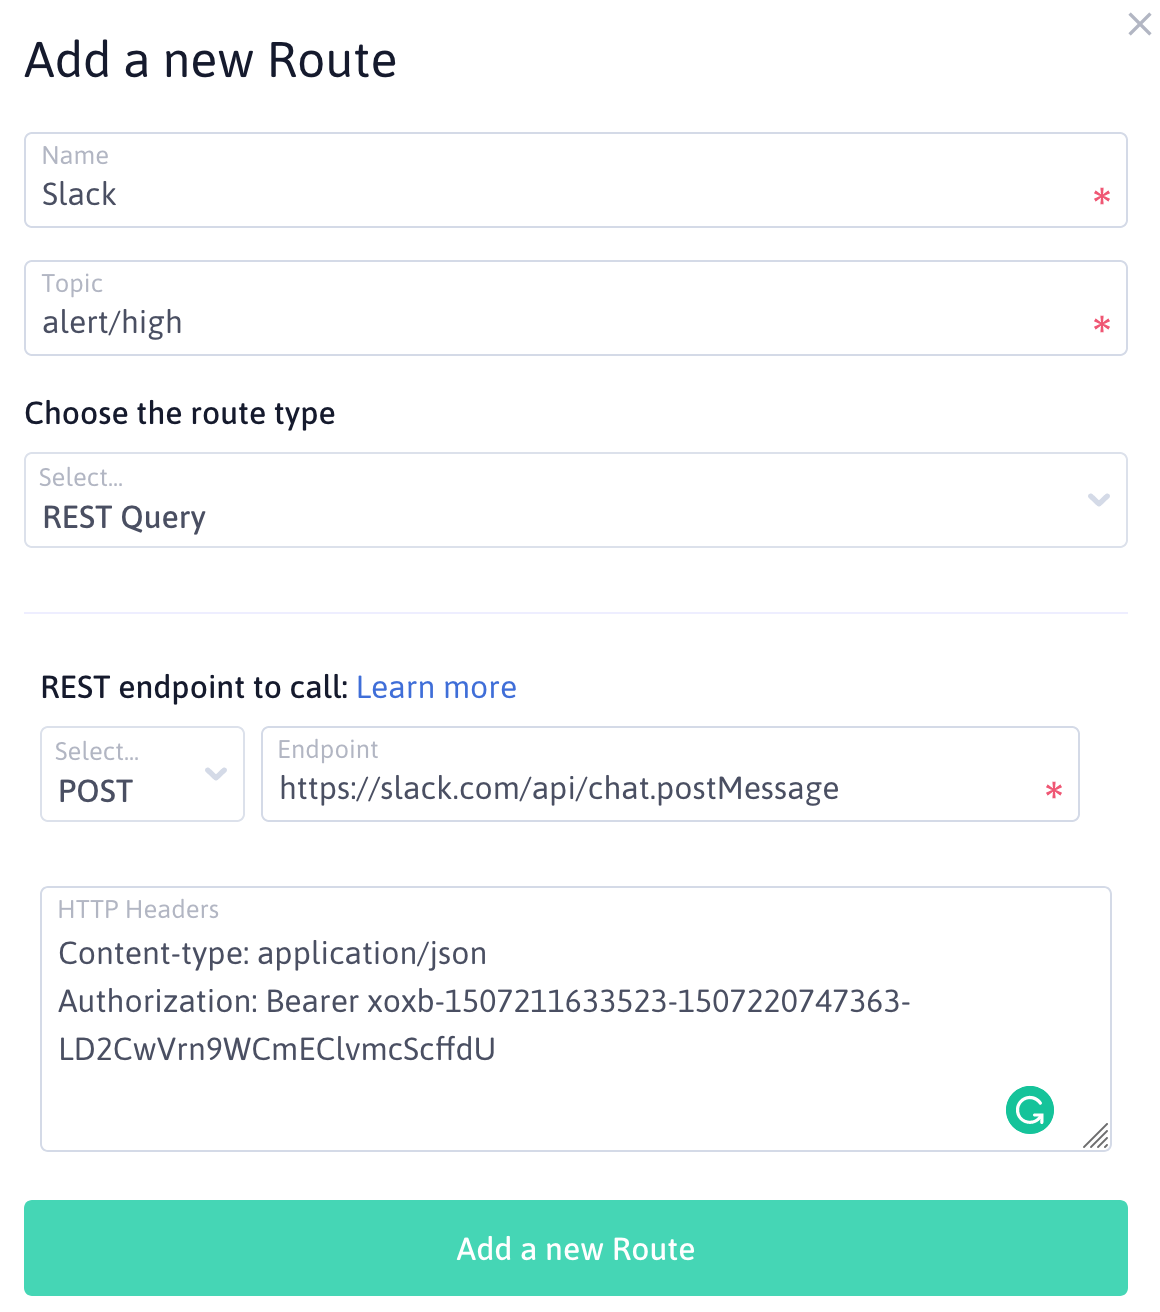This screenshot has height=1312, width=1160.
Task: Click the Content-type header line
Action: point(273,954)
